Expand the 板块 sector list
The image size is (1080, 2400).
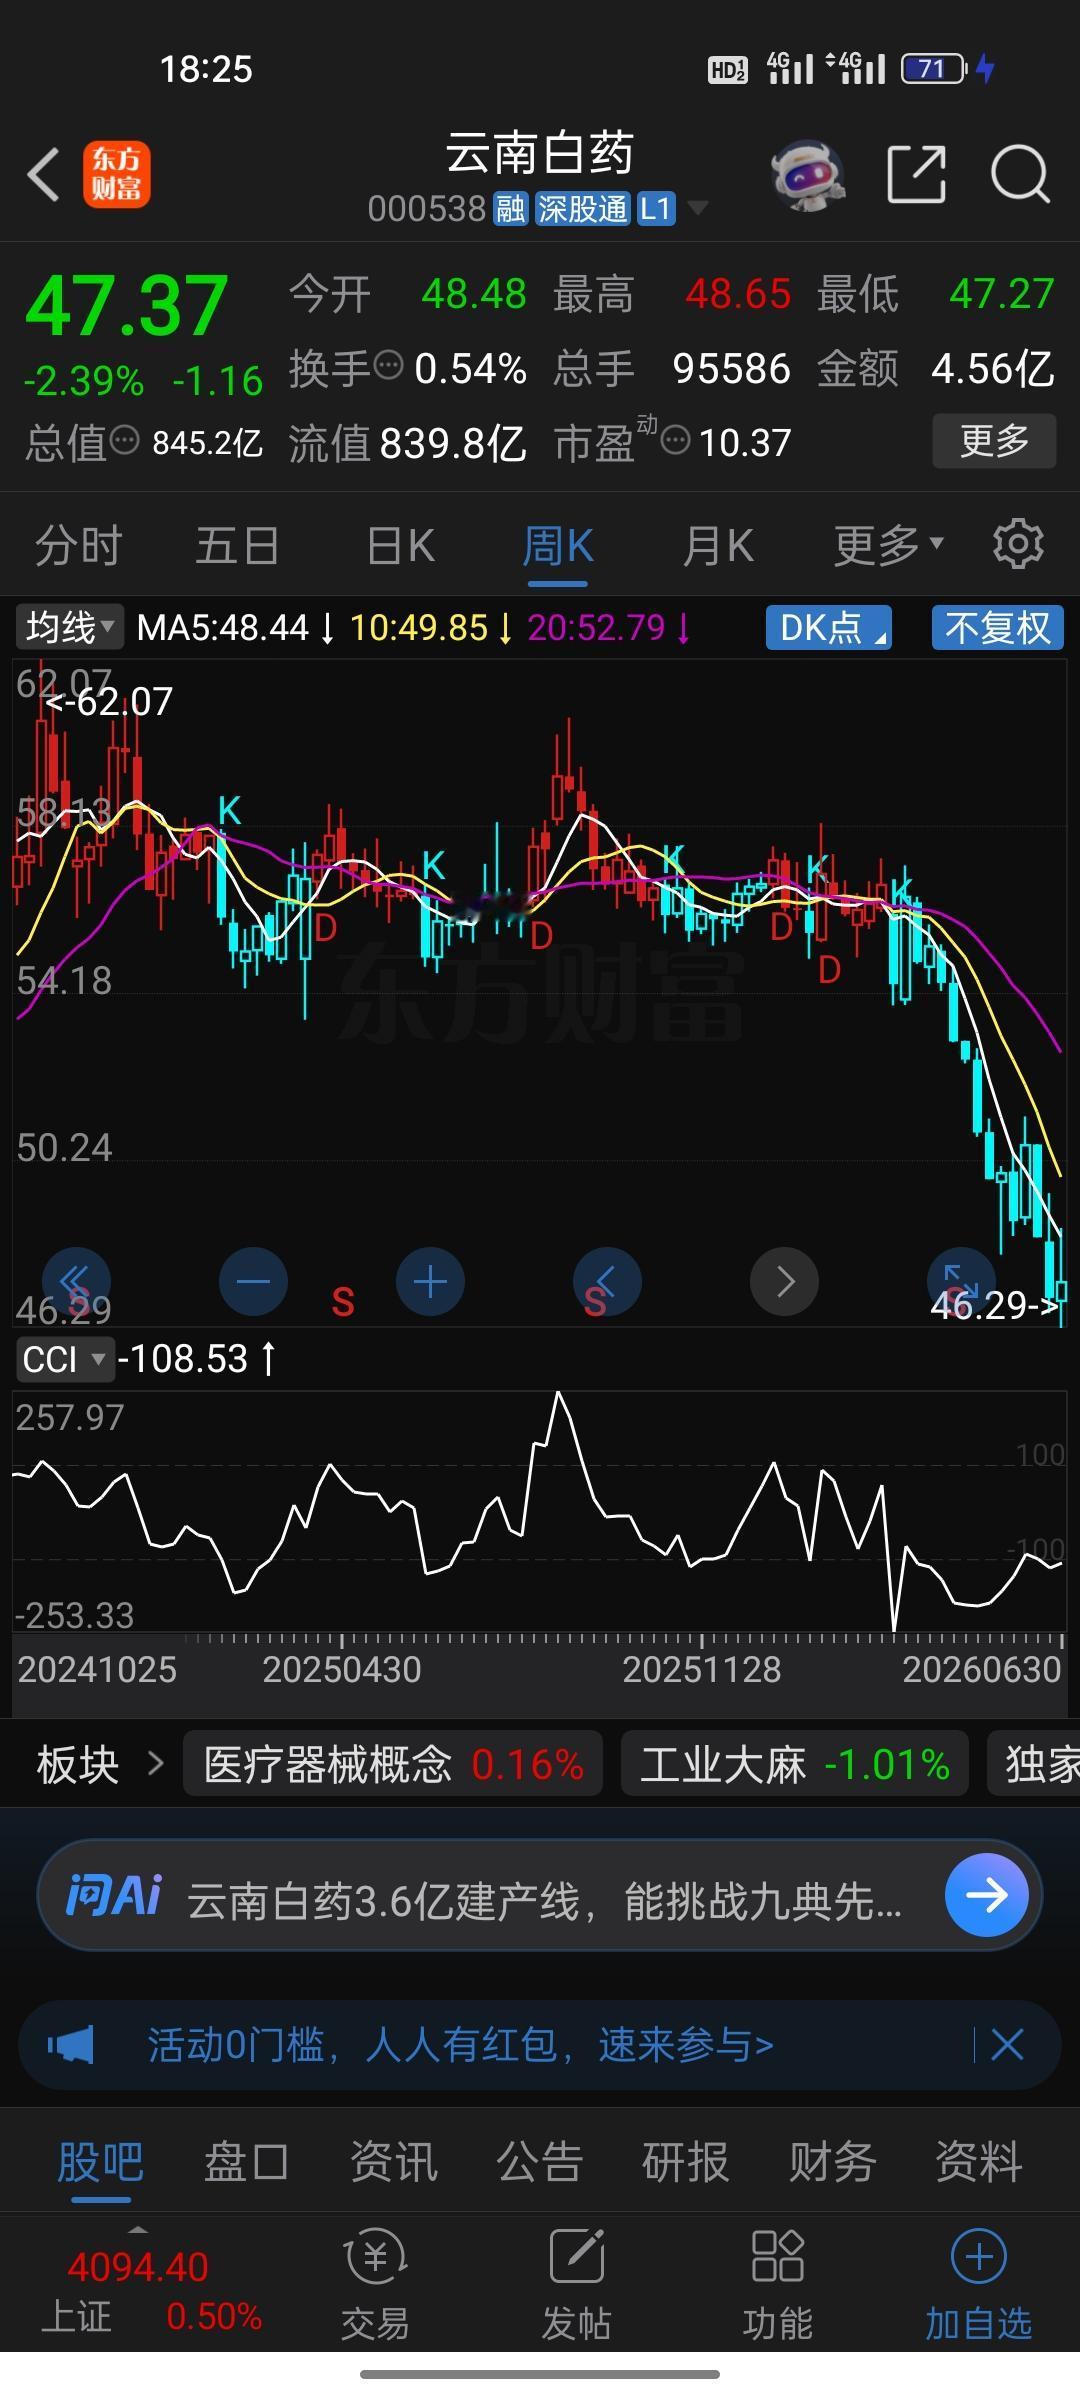click(99, 1766)
